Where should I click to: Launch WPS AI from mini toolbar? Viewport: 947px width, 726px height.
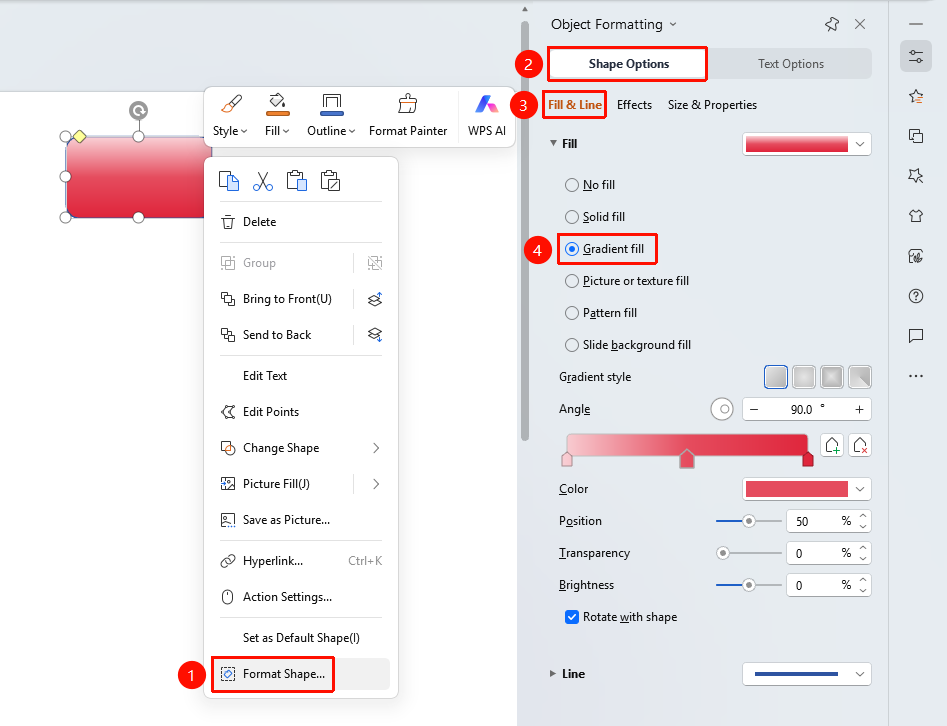coord(487,115)
